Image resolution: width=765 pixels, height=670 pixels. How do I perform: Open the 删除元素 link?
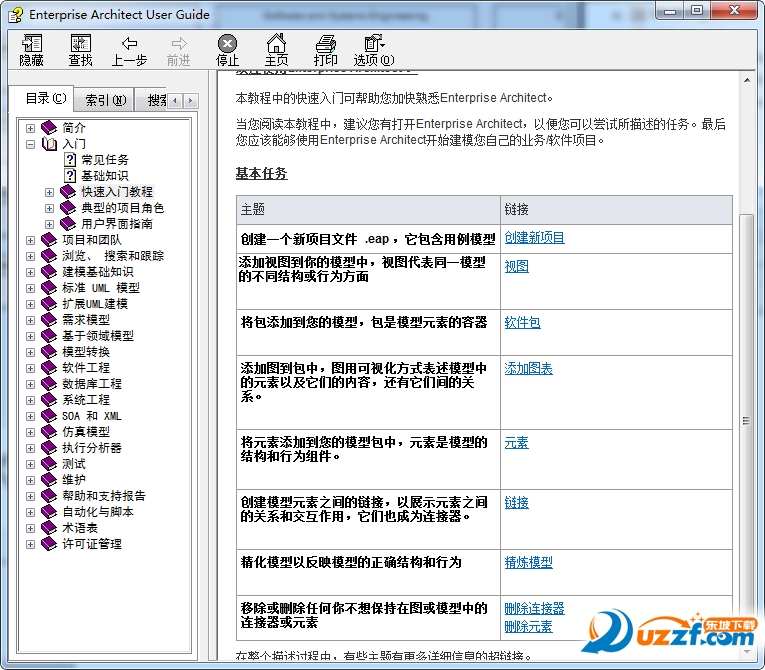(x=528, y=627)
